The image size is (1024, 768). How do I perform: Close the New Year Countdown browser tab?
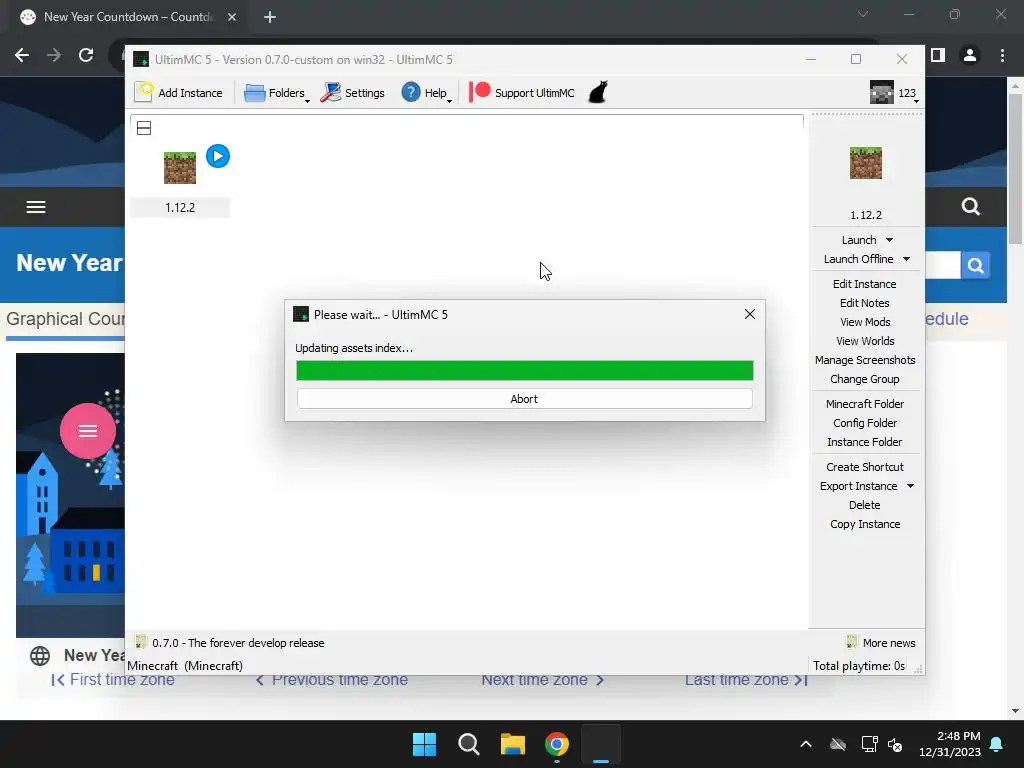(x=232, y=17)
